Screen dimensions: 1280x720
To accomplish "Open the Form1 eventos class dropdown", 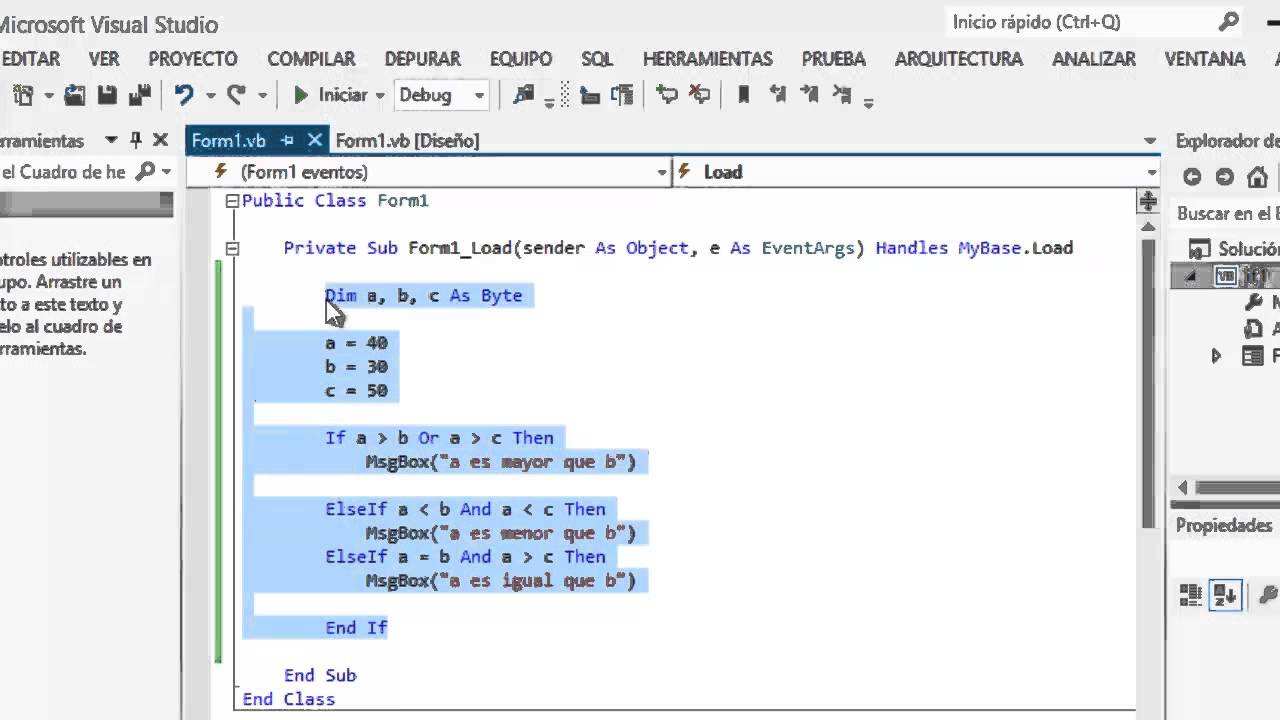I will 661,172.
